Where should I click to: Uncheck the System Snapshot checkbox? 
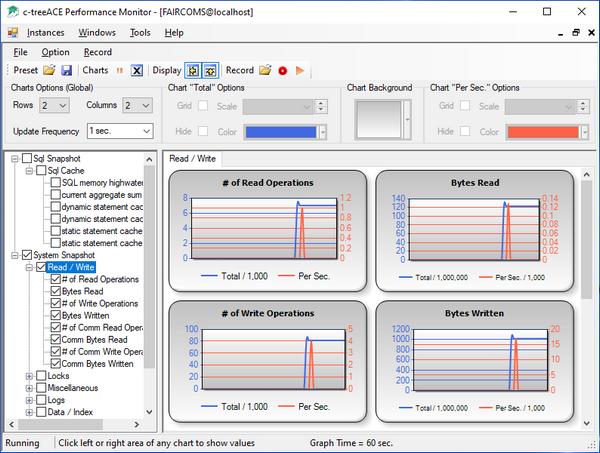pos(27,255)
